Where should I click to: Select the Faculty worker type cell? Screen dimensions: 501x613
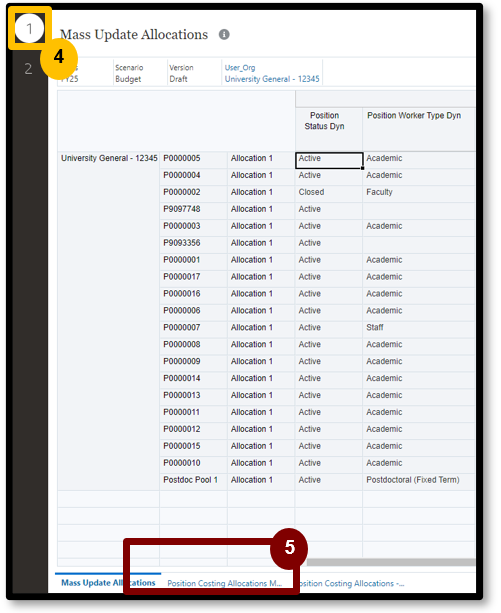419,192
